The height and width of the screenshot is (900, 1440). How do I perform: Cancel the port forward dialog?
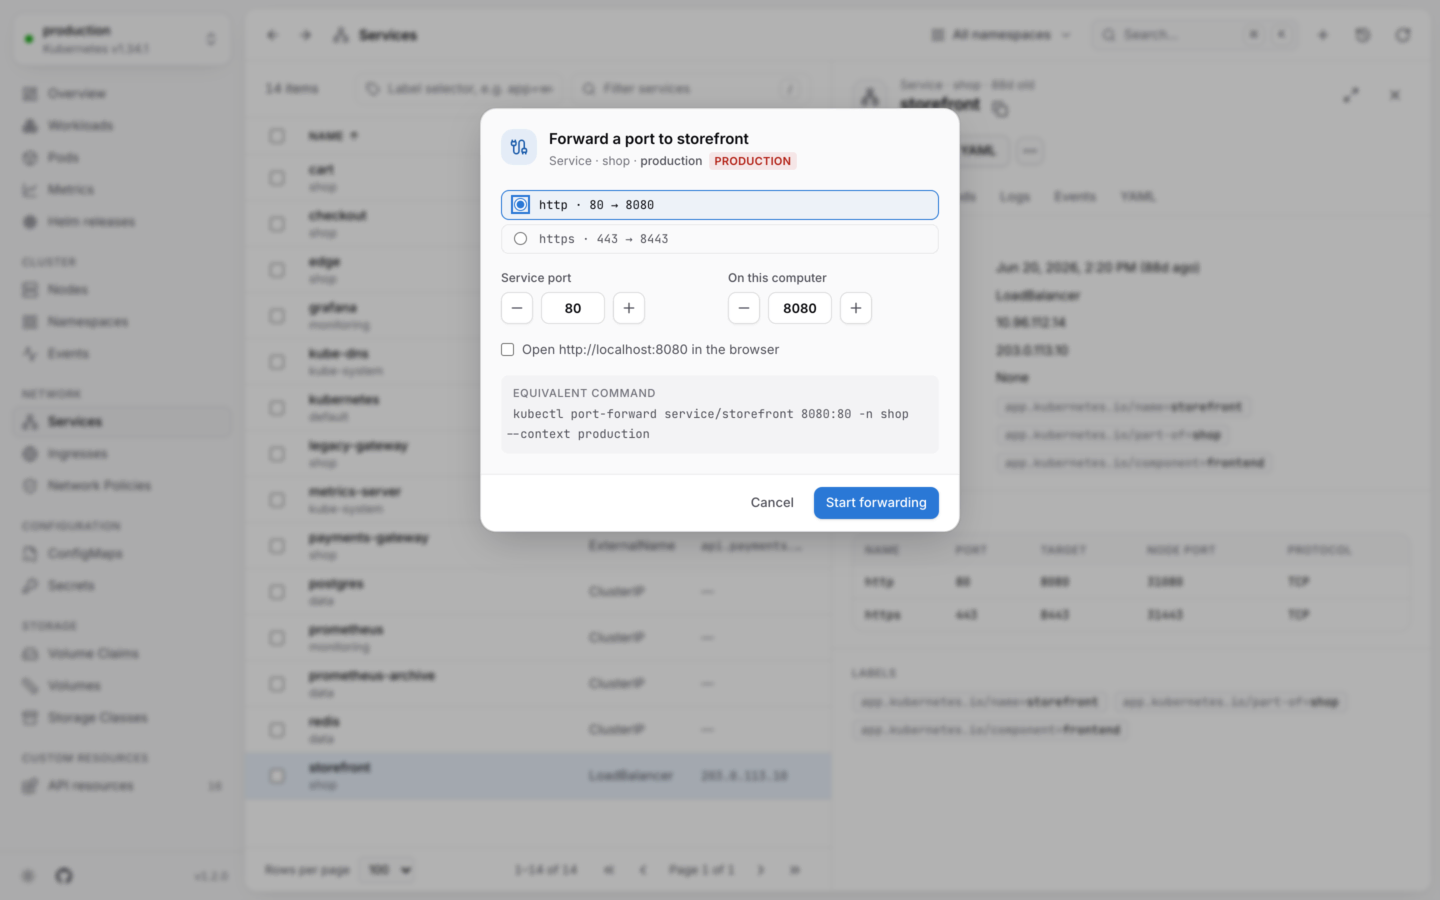click(772, 503)
